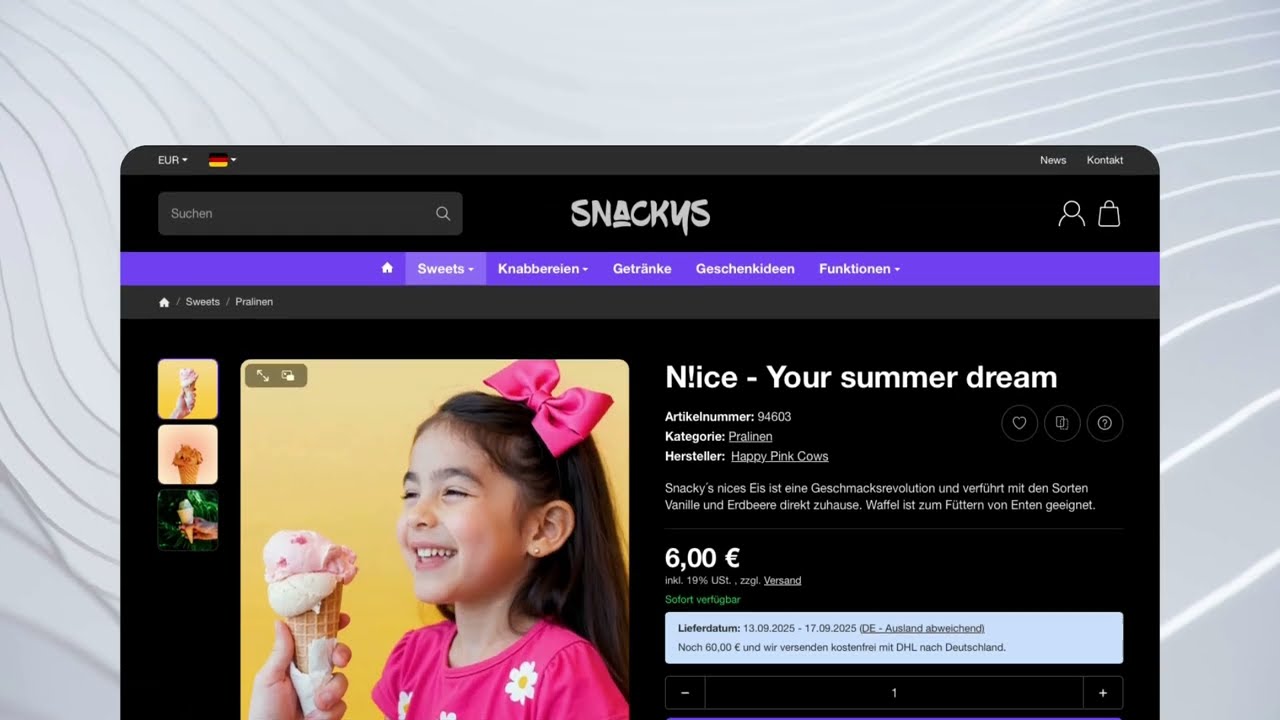Click into the Suchen search field
Screen dimensions: 1280x720
[310, 213]
